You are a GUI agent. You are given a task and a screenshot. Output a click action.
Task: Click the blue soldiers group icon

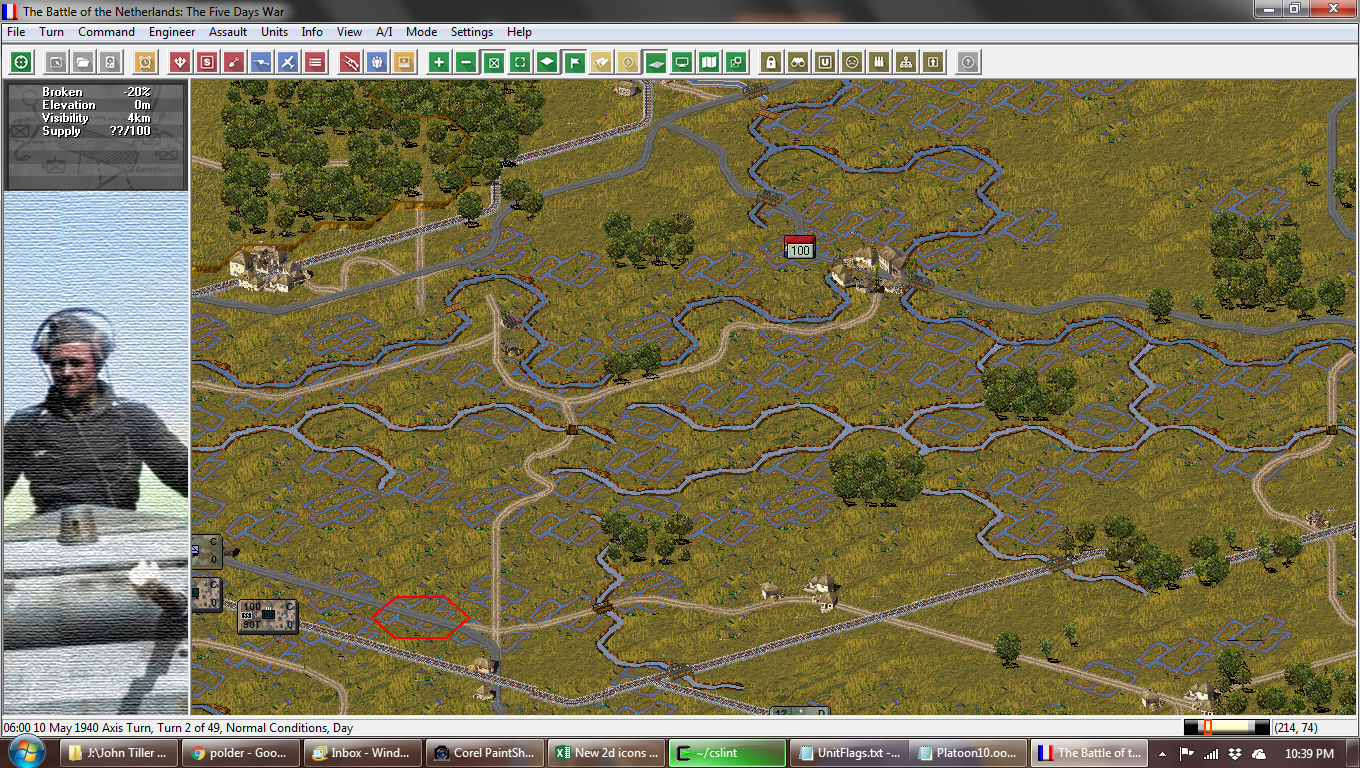pyautogui.click(x=377, y=62)
